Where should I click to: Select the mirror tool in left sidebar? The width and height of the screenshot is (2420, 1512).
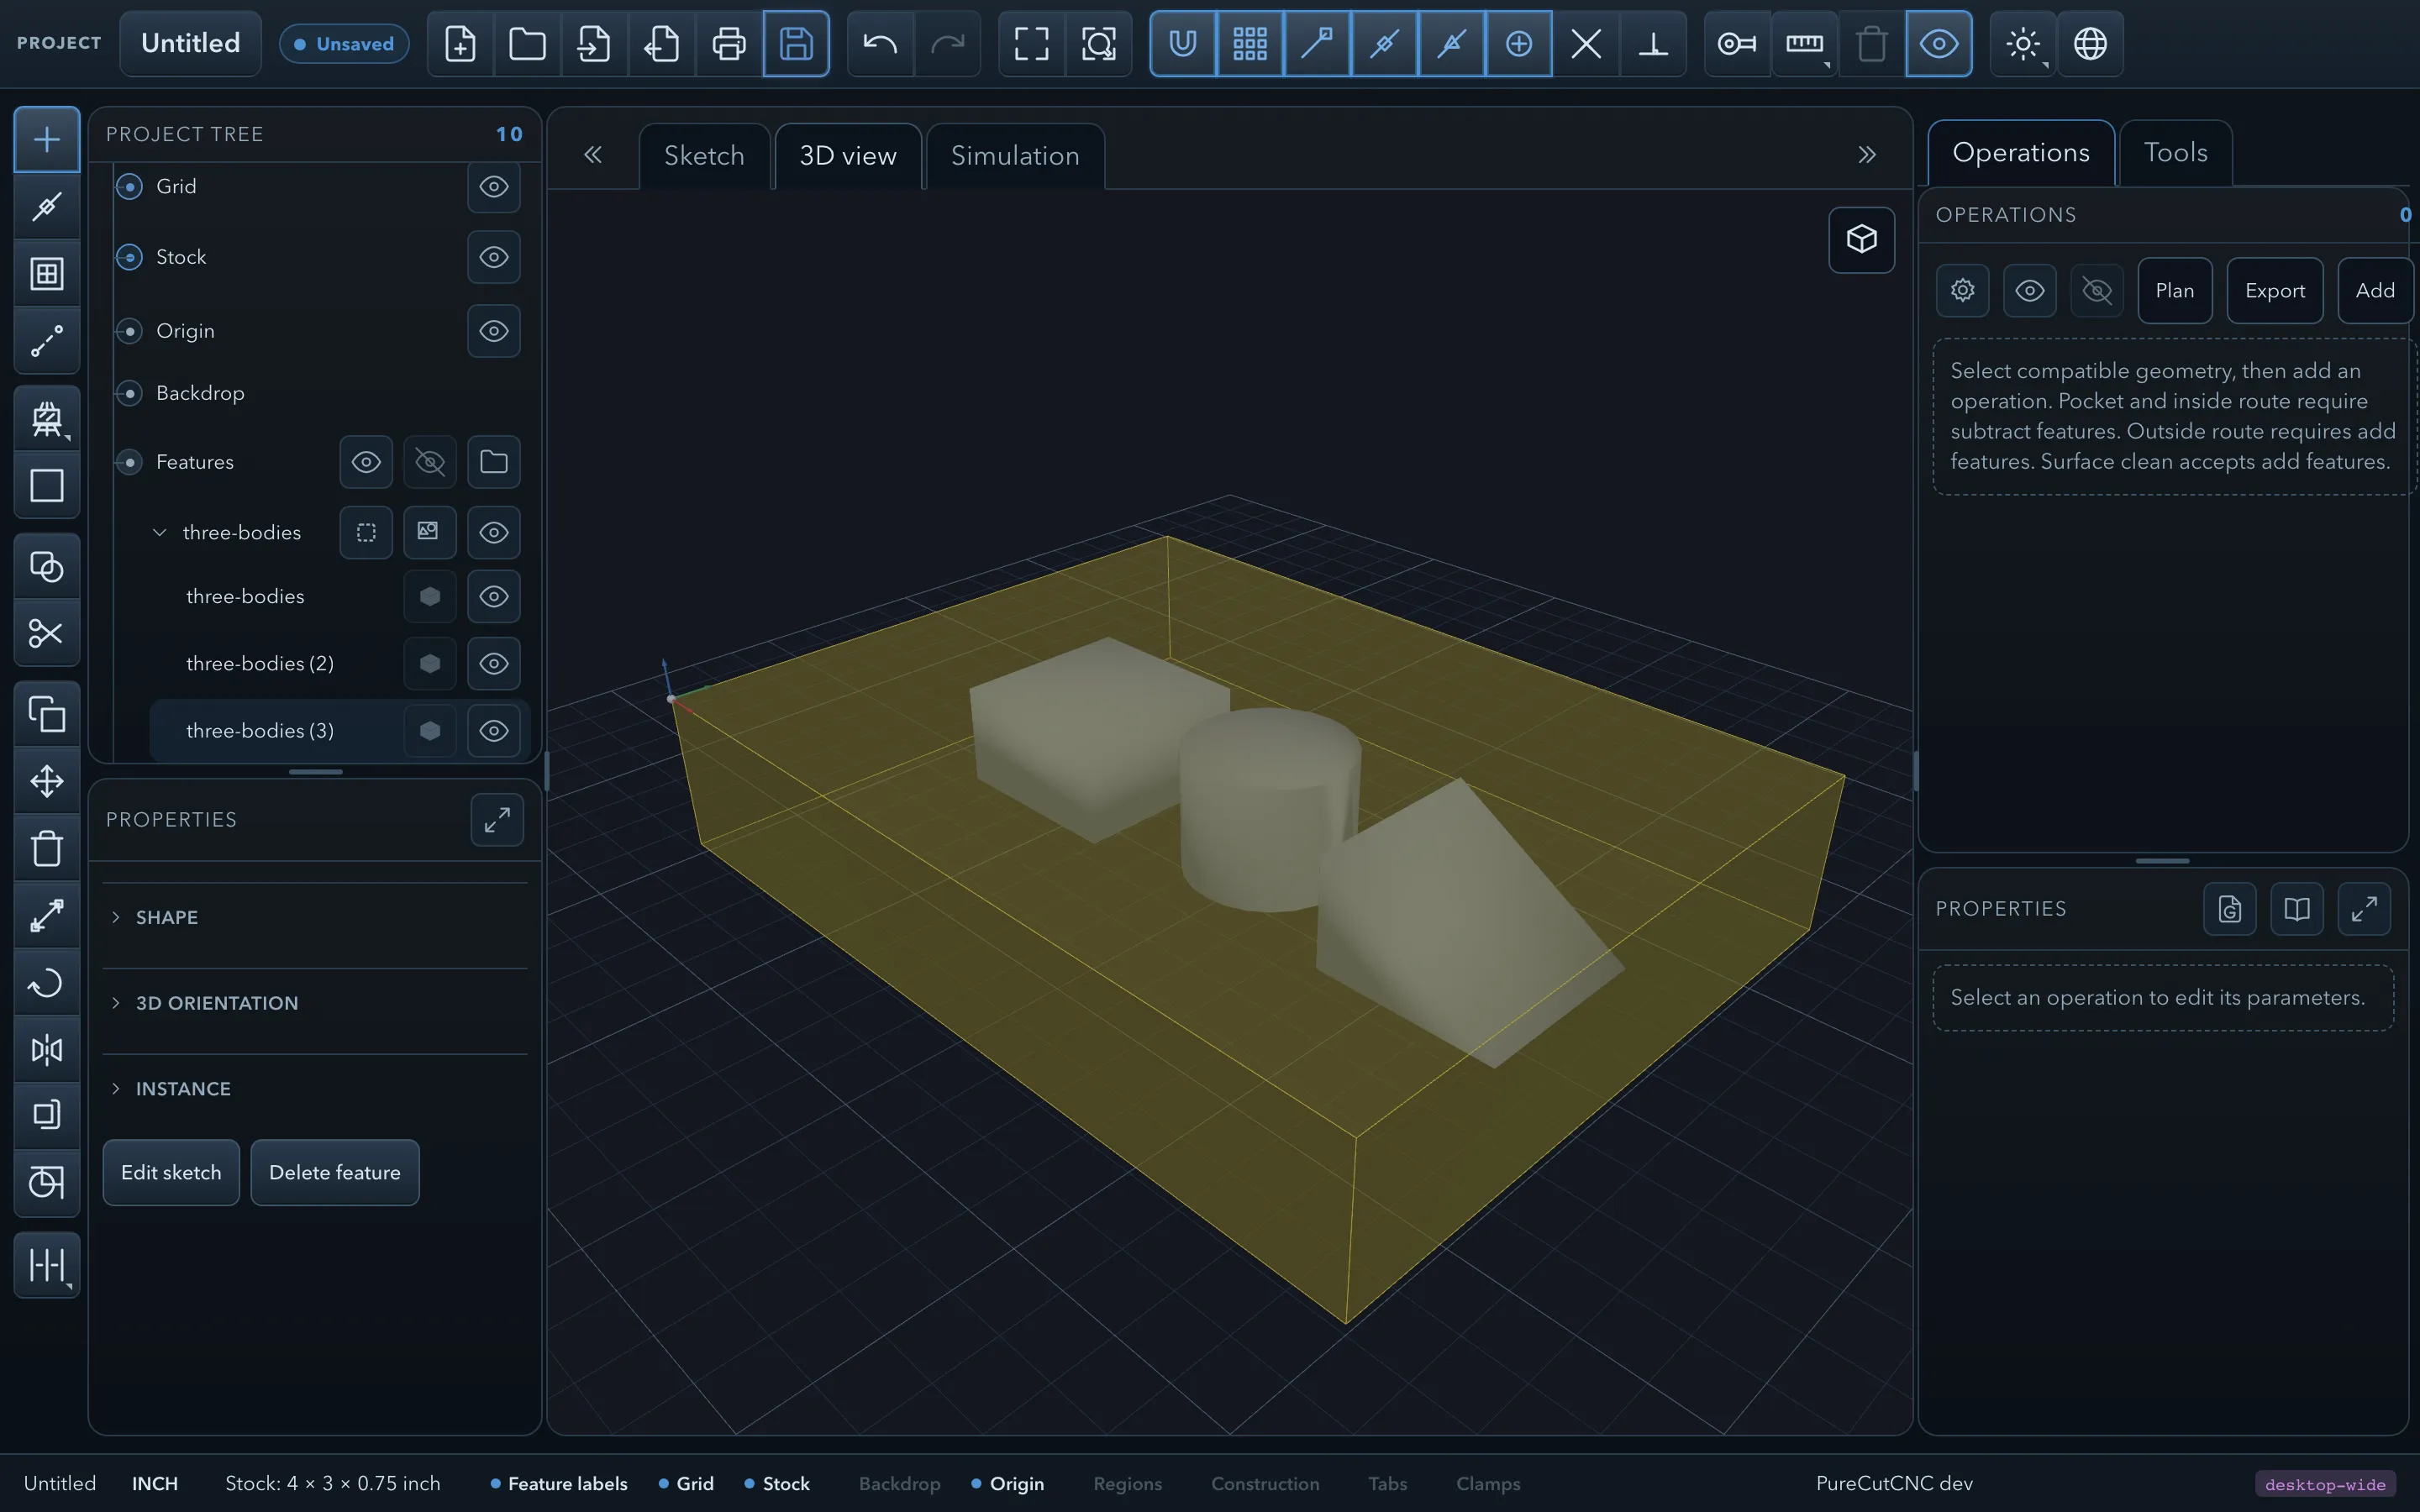[46, 1050]
